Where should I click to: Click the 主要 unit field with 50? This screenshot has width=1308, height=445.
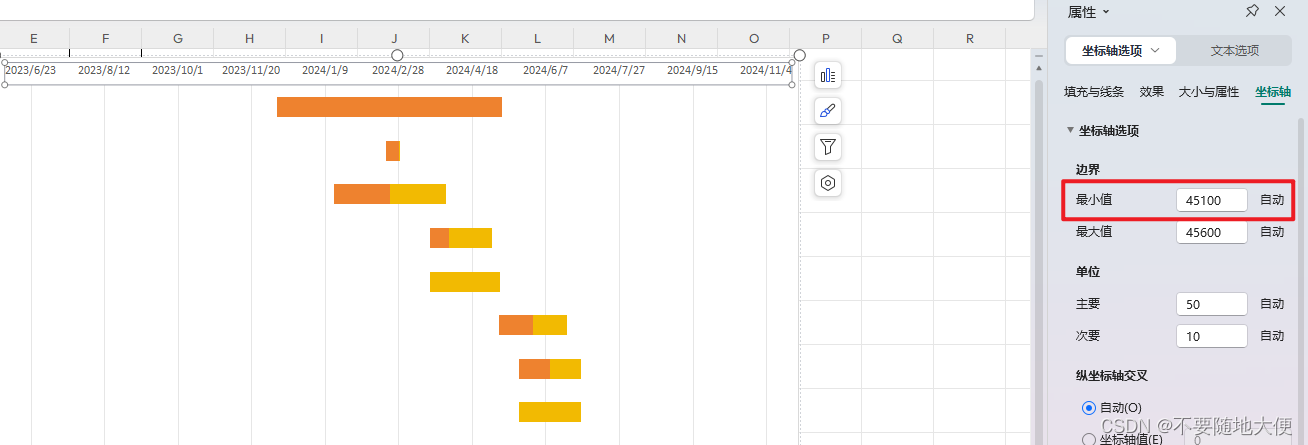[1212, 304]
